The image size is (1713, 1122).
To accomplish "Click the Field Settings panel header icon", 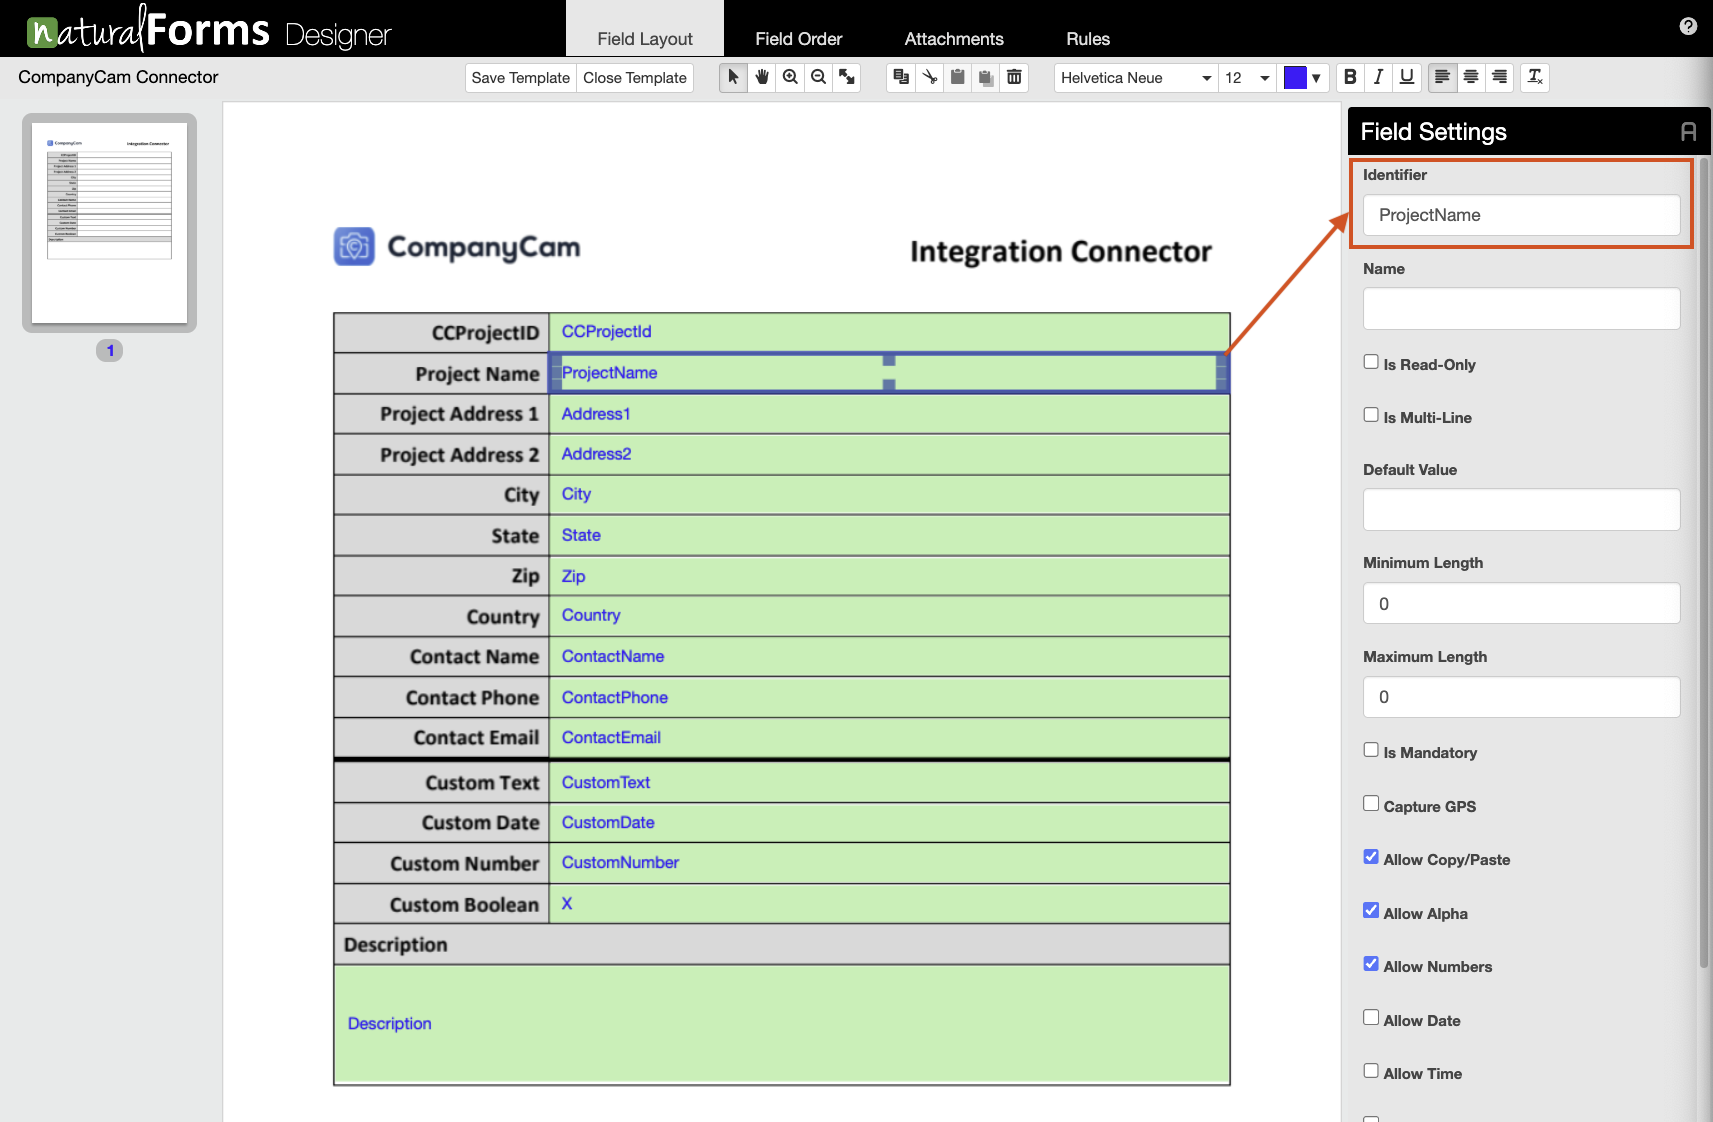I will [x=1688, y=131].
